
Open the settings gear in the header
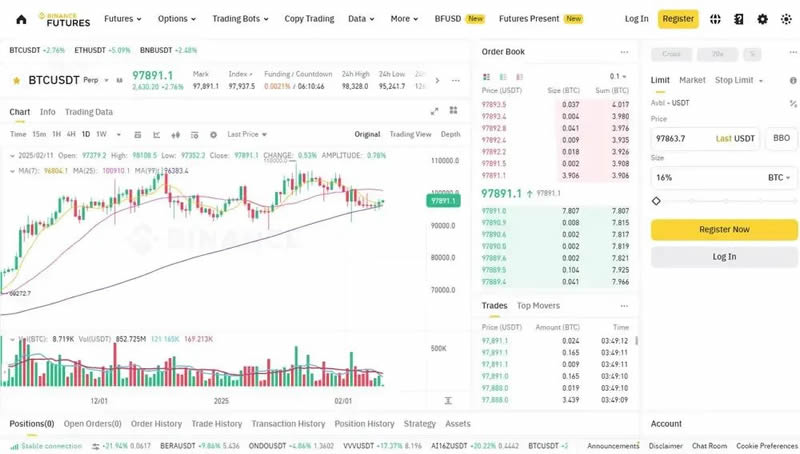762,19
